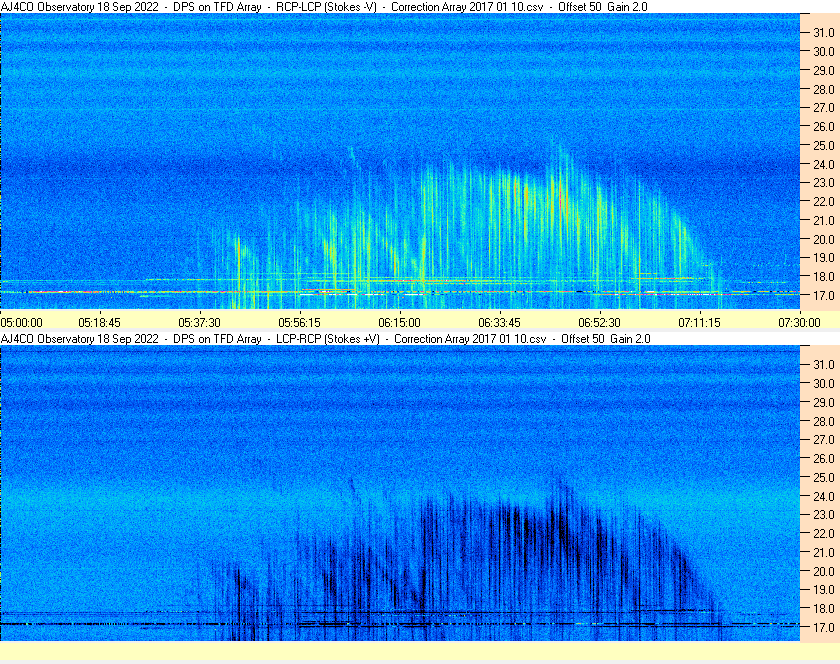
Task: Click the 06:52:30 time axis label
Action: click(x=599, y=322)
